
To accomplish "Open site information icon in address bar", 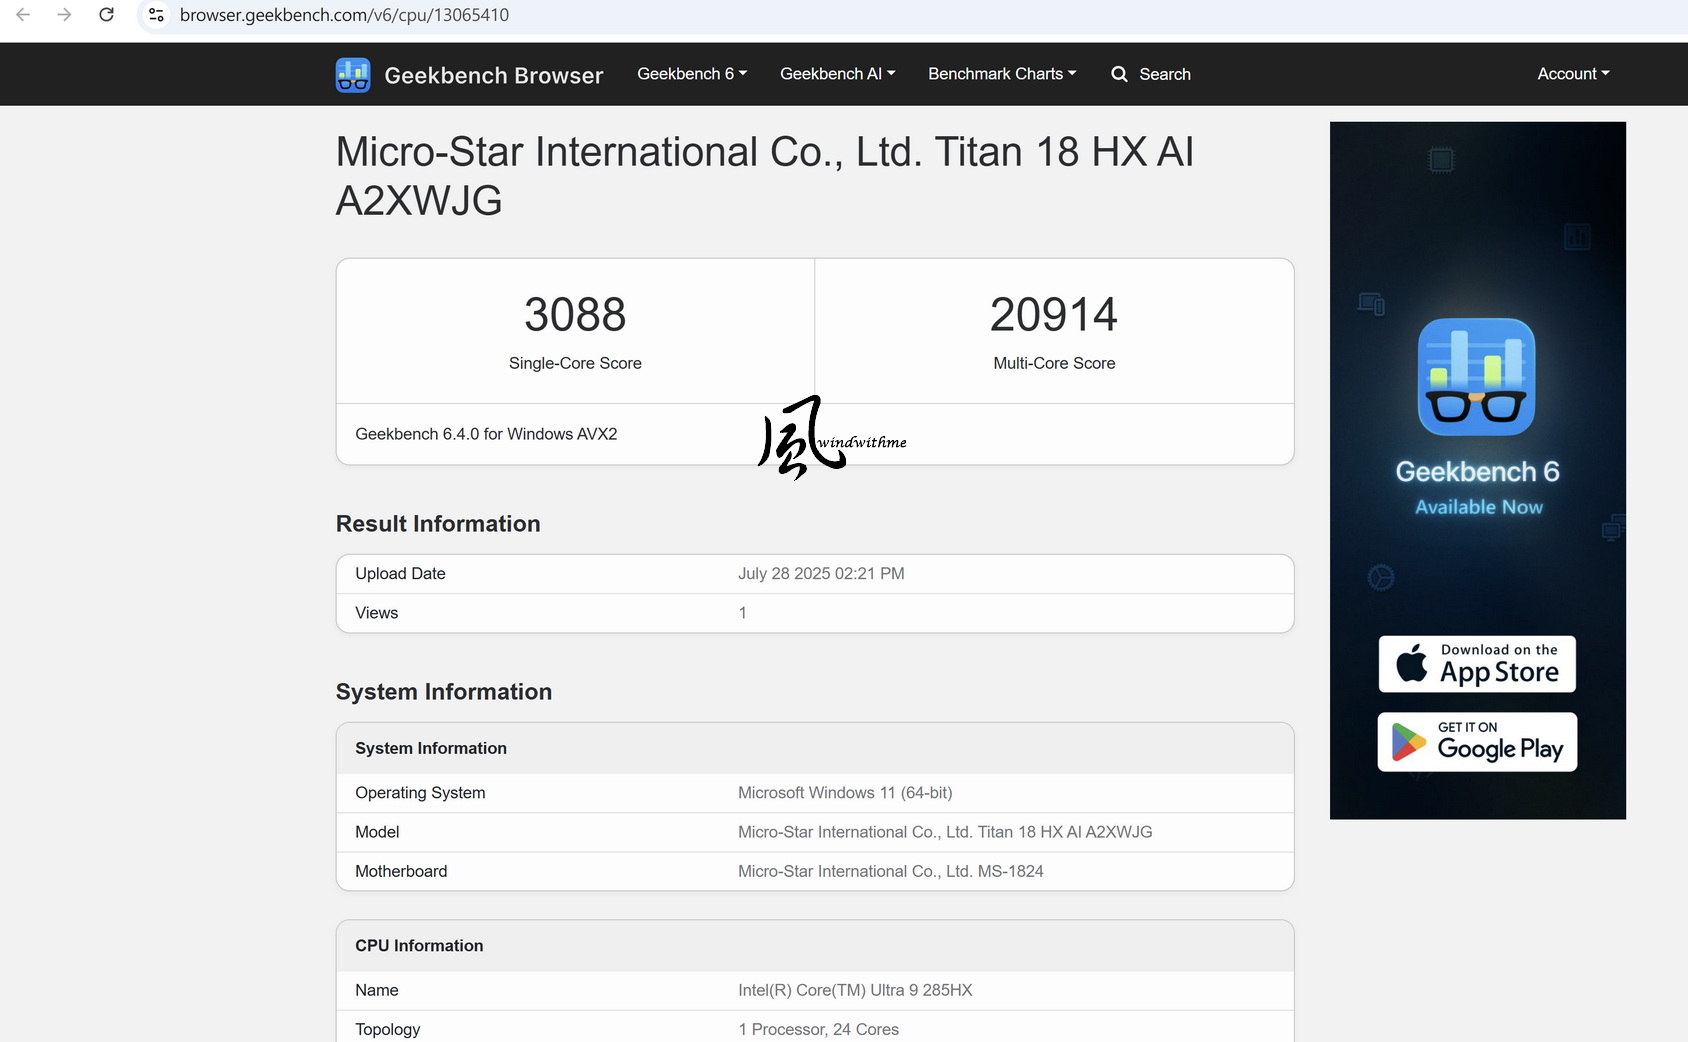I will pyautogui.click(x=156, y=15).
